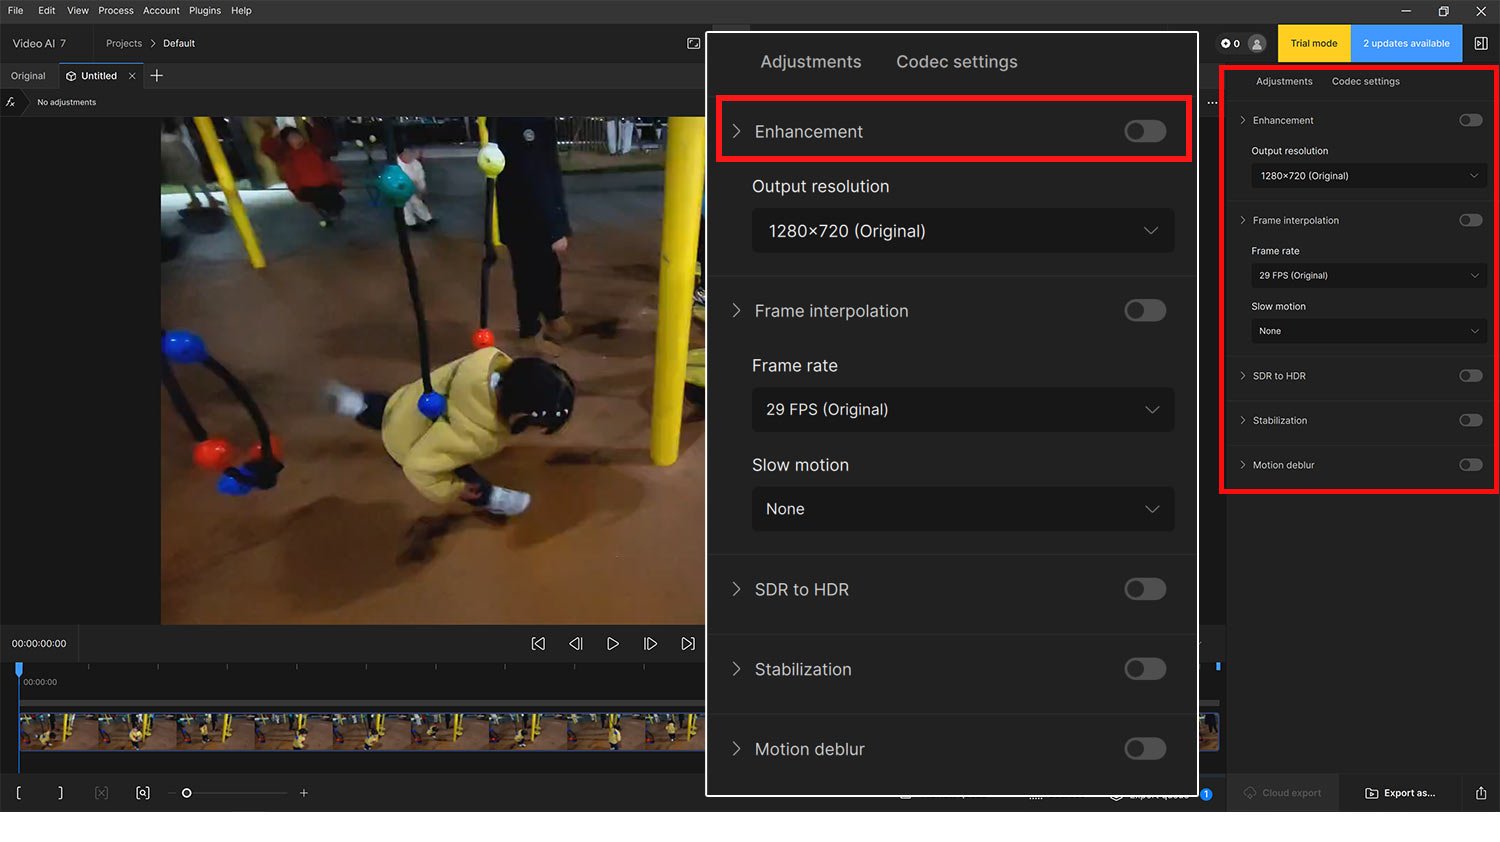Open the 29 FPS dropdown in small right sidebar

(1367, 276)
